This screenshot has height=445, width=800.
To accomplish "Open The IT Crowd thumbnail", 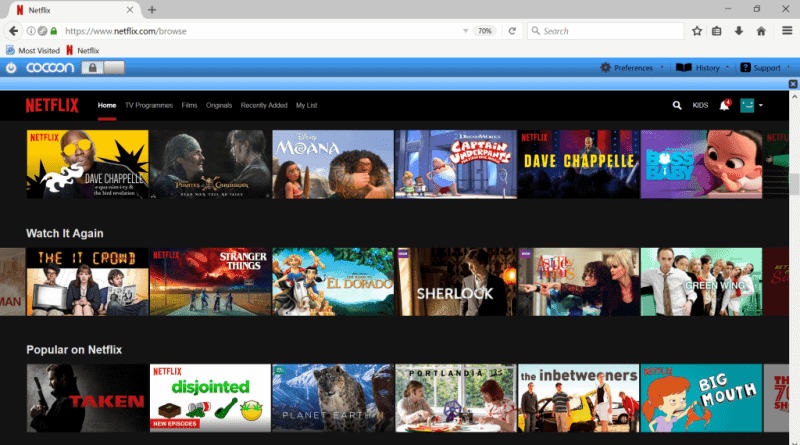I will [x=88, y=282].
